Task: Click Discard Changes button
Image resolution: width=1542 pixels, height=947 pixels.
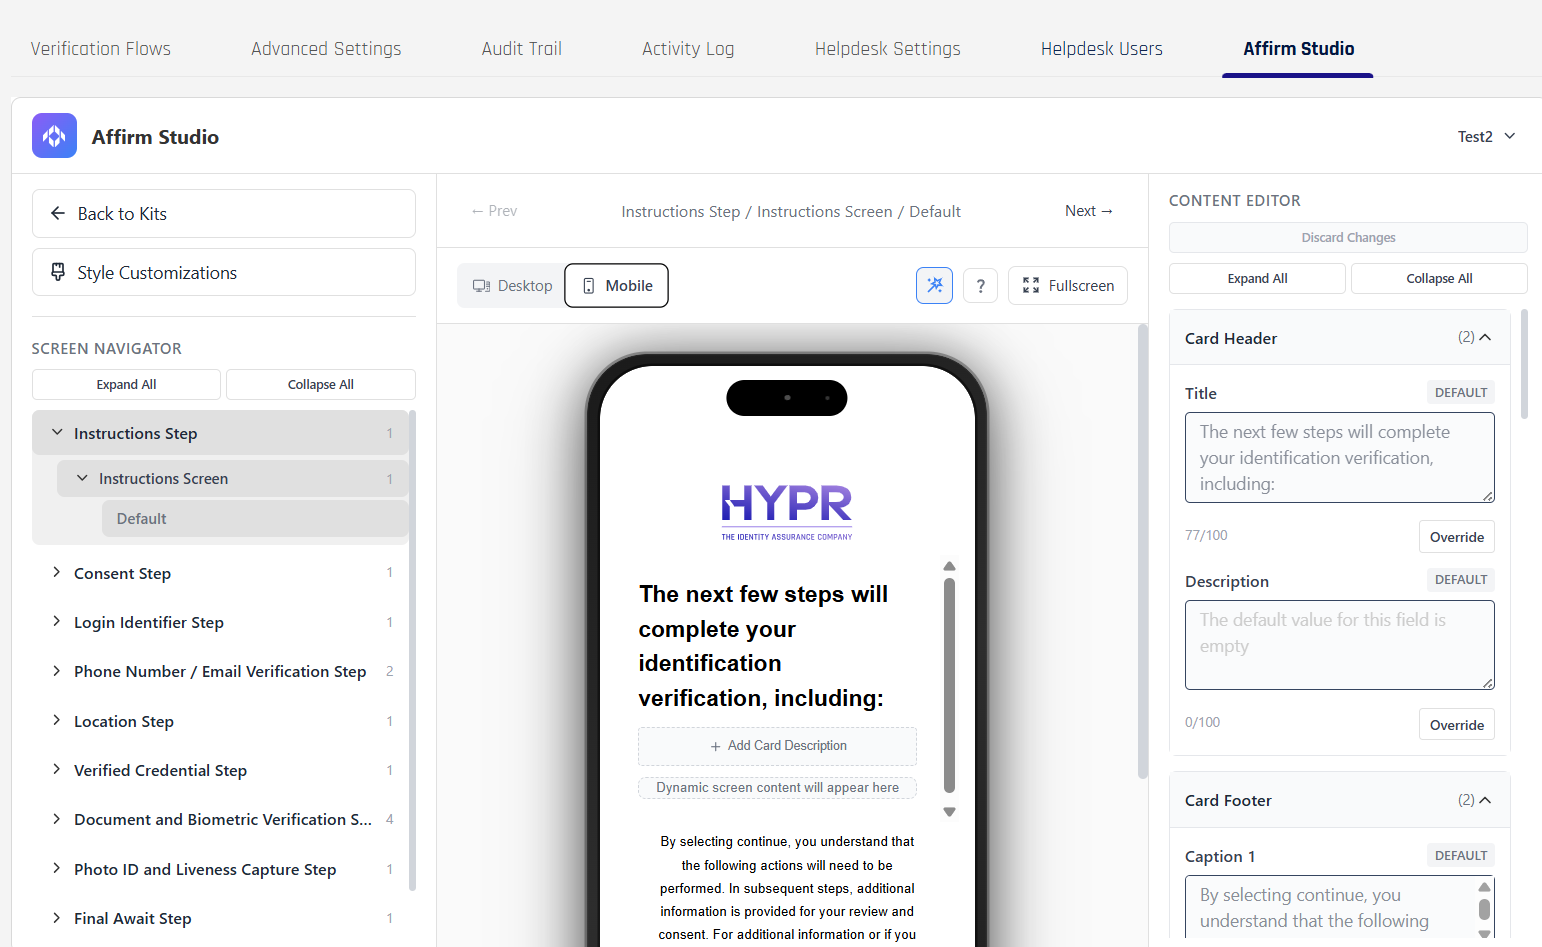Action: (x=1347, y=238)
